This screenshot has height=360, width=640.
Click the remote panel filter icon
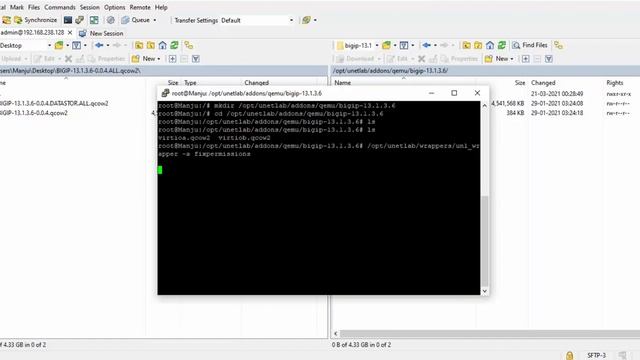point(404,45)
